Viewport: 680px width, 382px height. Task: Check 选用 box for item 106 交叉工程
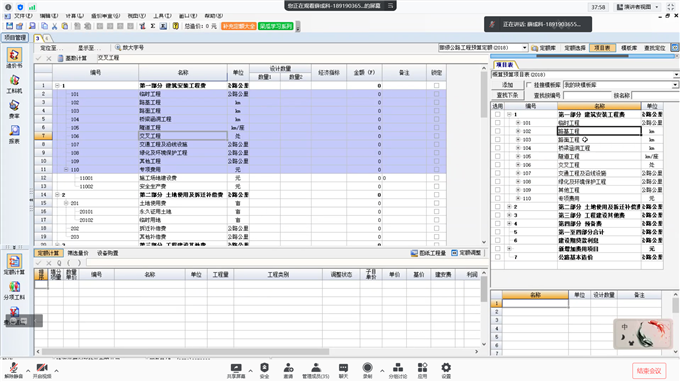(497, 165)
